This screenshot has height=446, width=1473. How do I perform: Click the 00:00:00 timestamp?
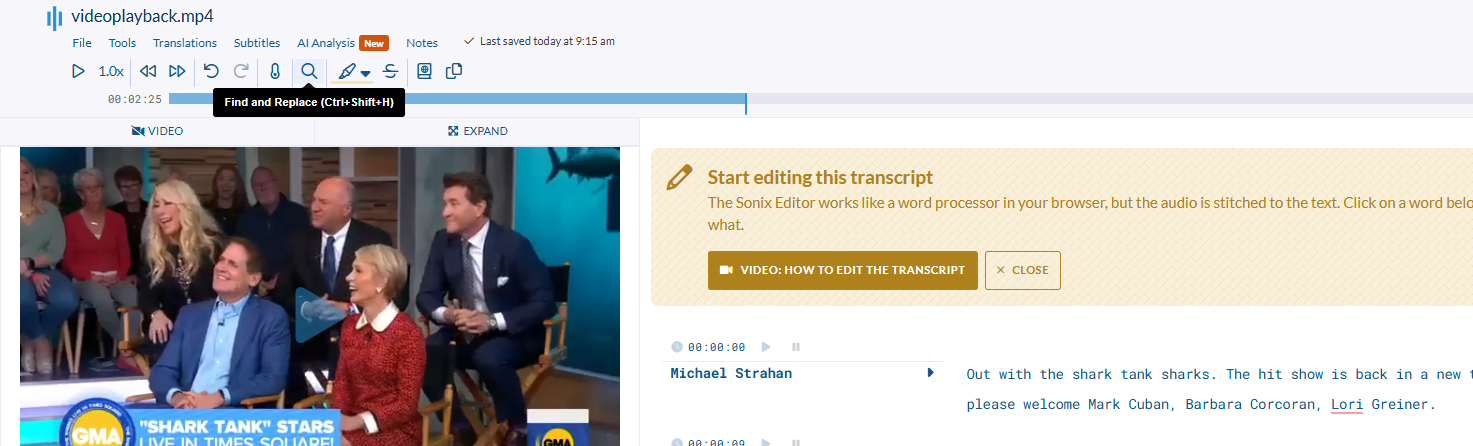coord(716,347)
